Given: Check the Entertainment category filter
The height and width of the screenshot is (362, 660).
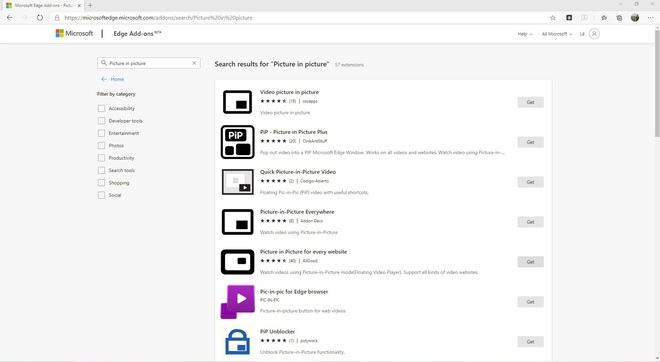Looking at the screenshot, I should (x=101, y=133).
